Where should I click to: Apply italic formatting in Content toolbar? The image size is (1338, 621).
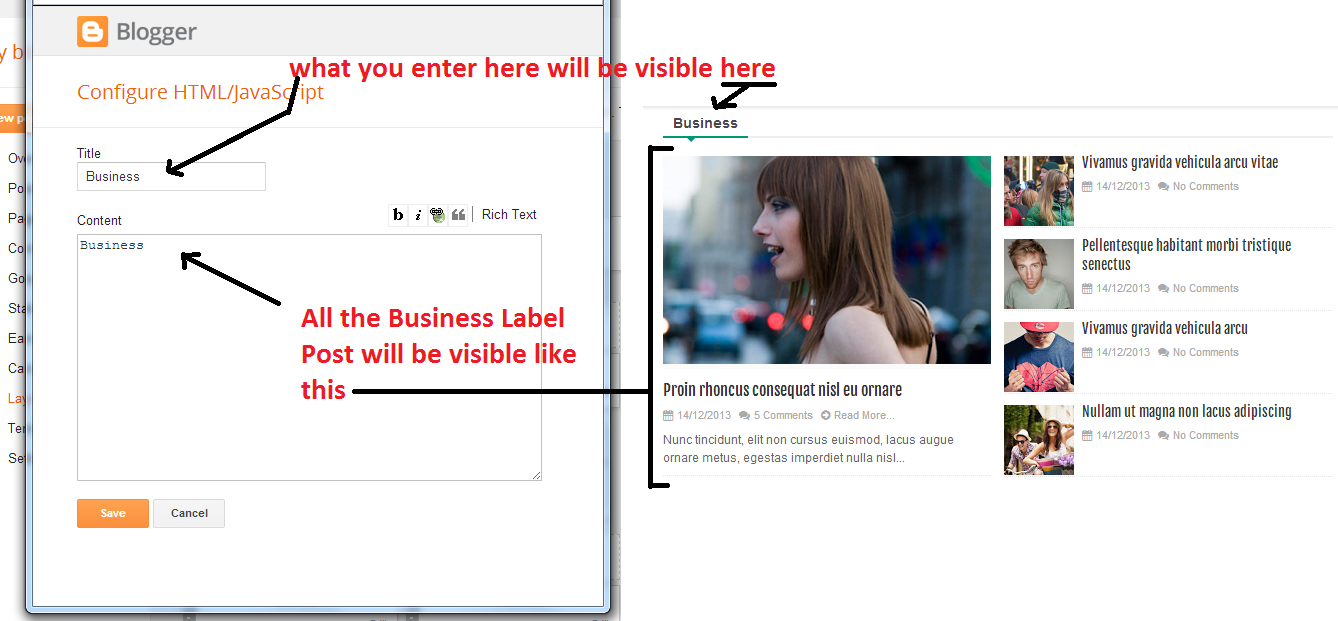(x=418, y=215)
